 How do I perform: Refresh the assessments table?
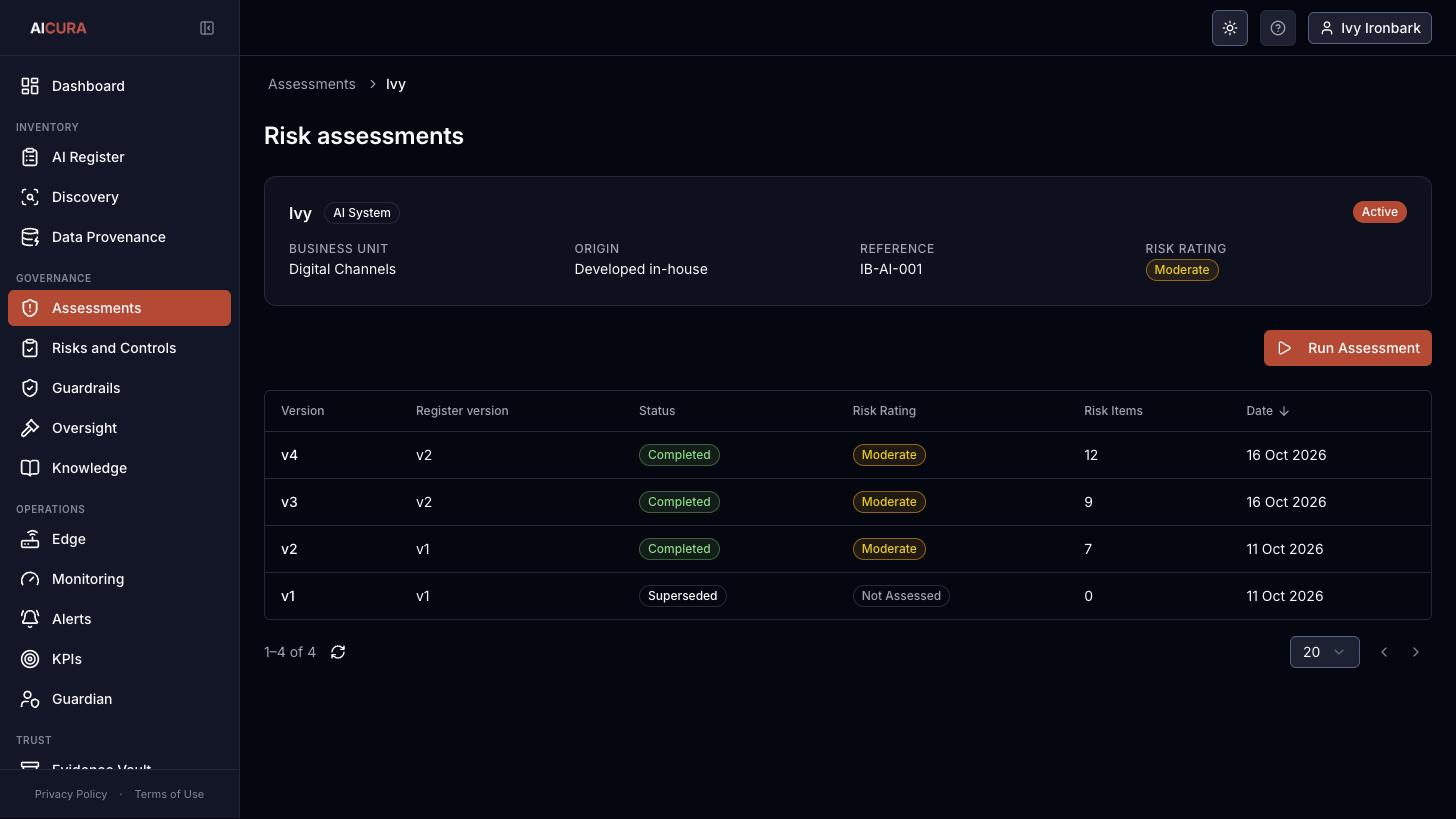pyautogui.click(x=338, y=652)
